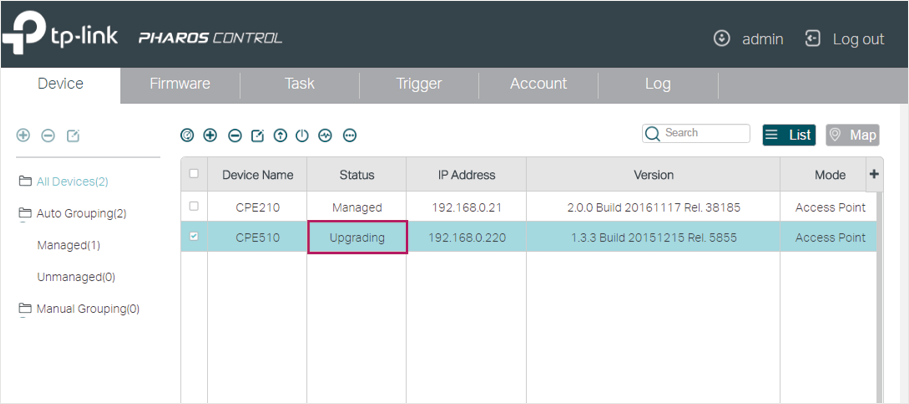
Task: Click the light edit group pencil icon
Action: tap(73, 136)
